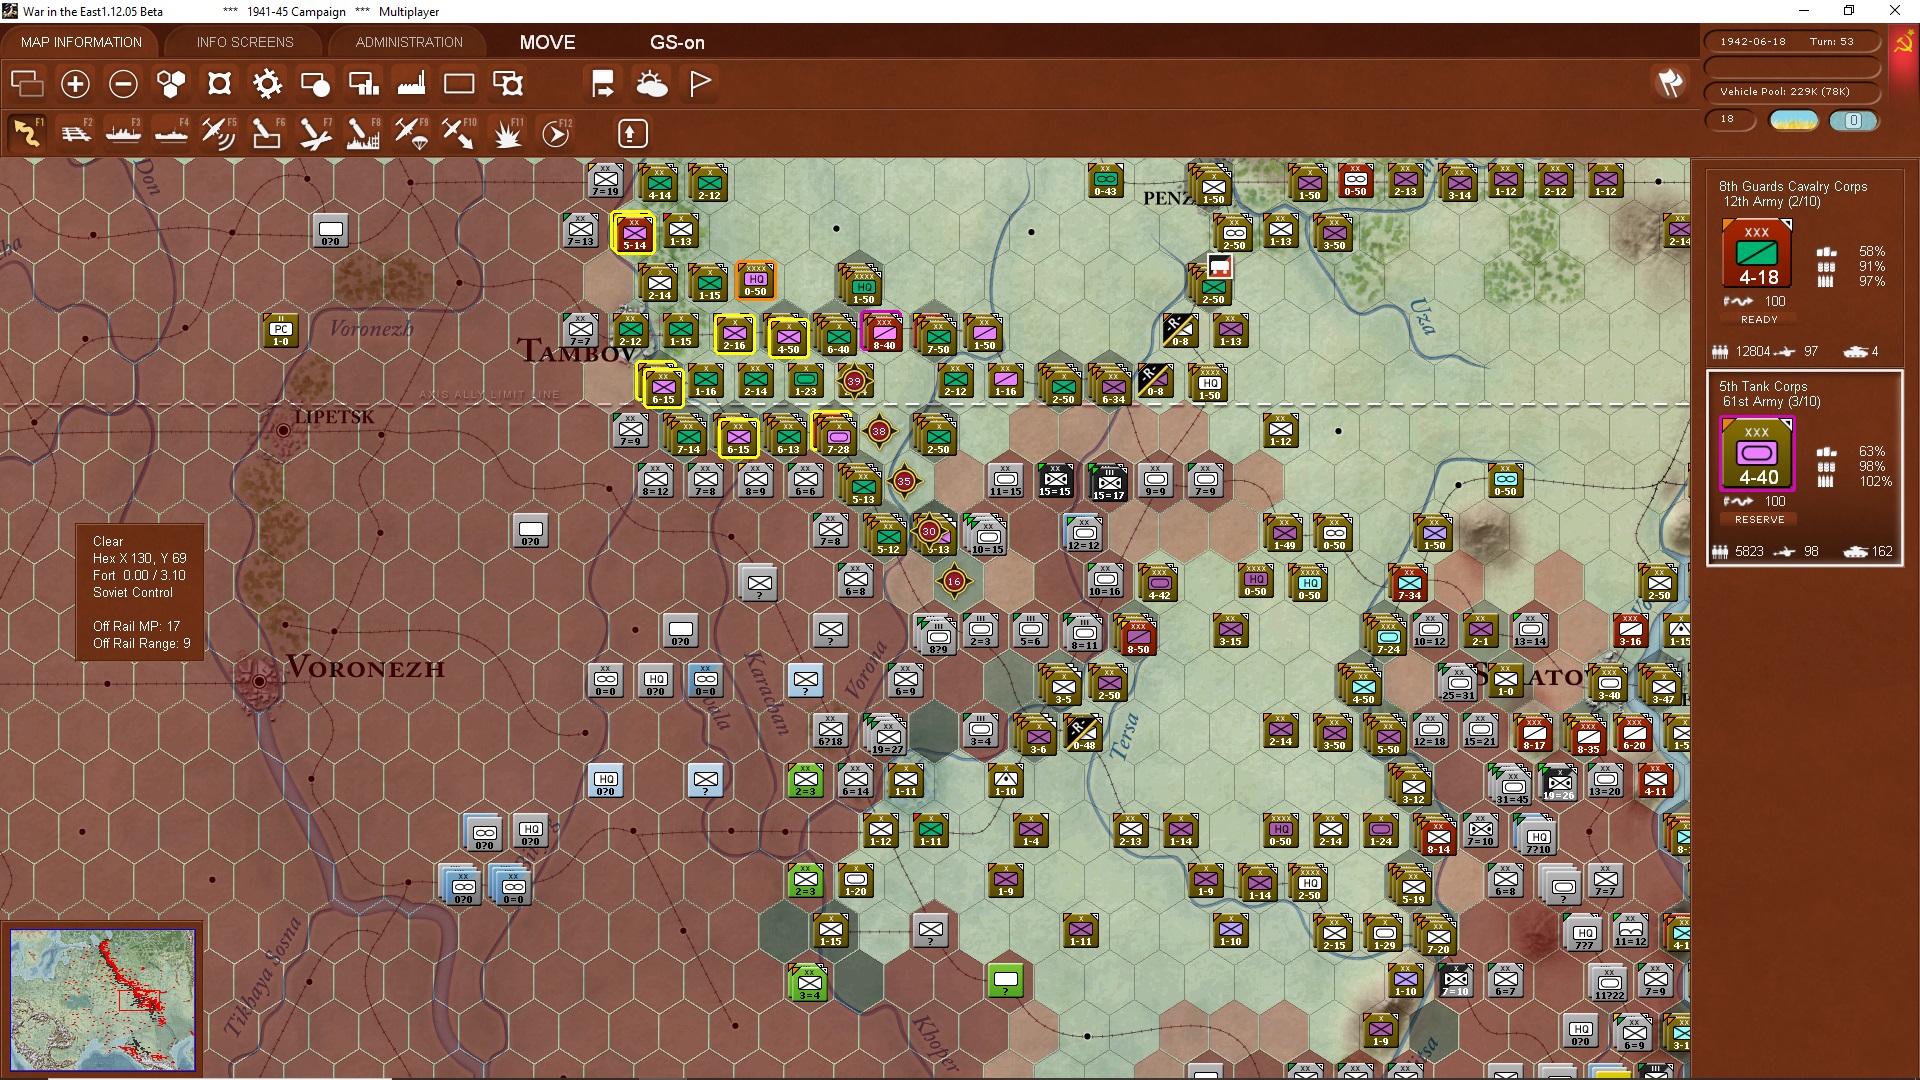Click the Voronezh city marker

click(x=259, y=681)
